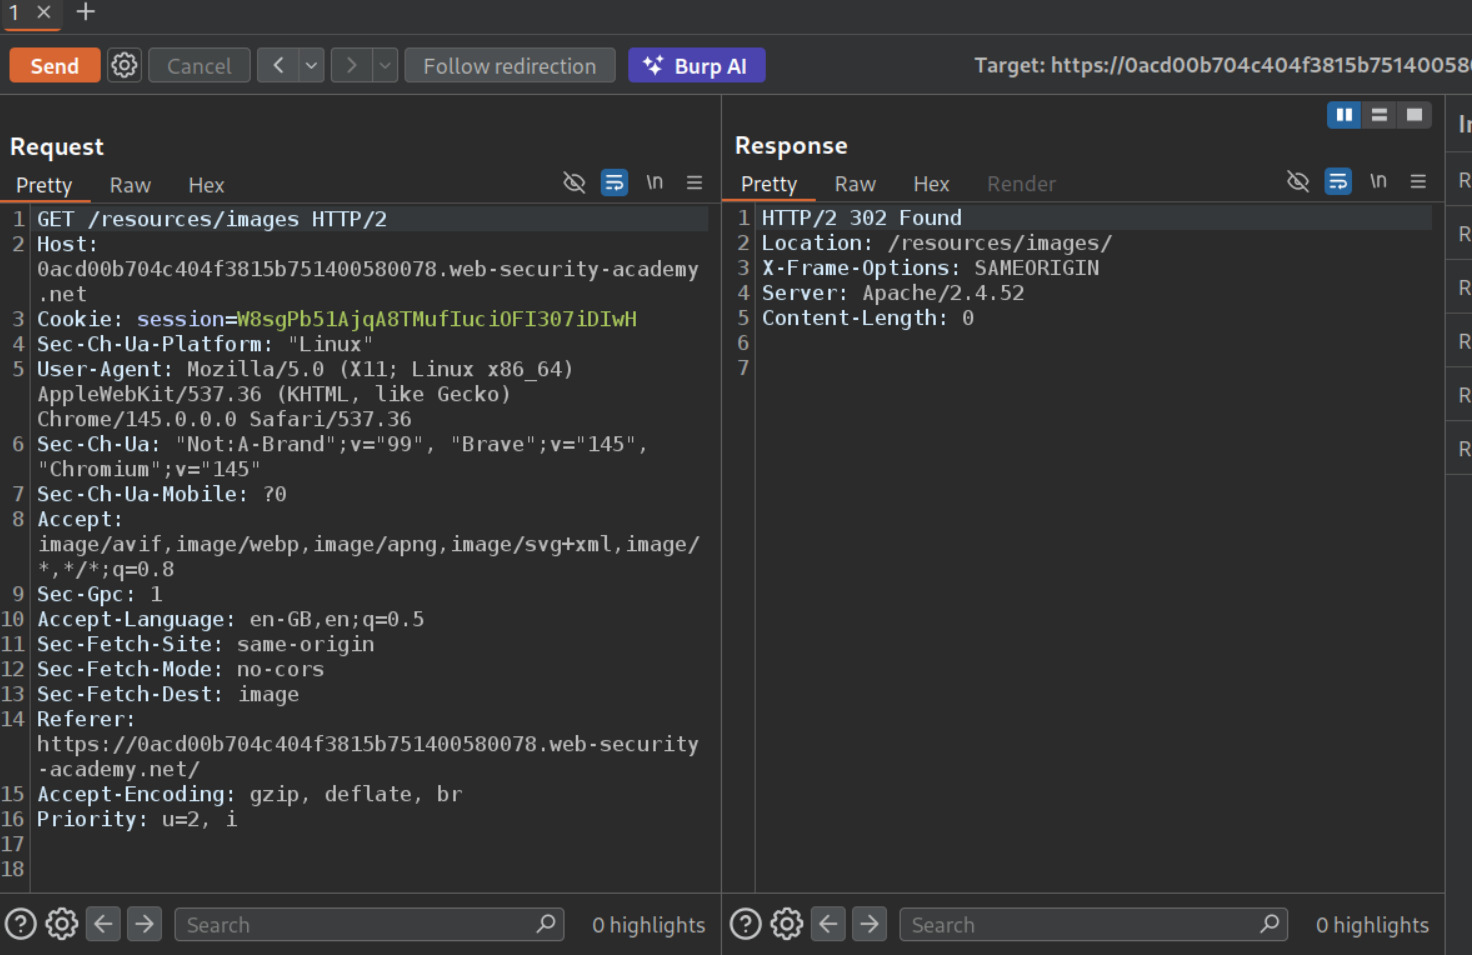The width and height of the screenshot is (1472, 955).
Task: Open Response search settings gear
Action: point(786,924)
